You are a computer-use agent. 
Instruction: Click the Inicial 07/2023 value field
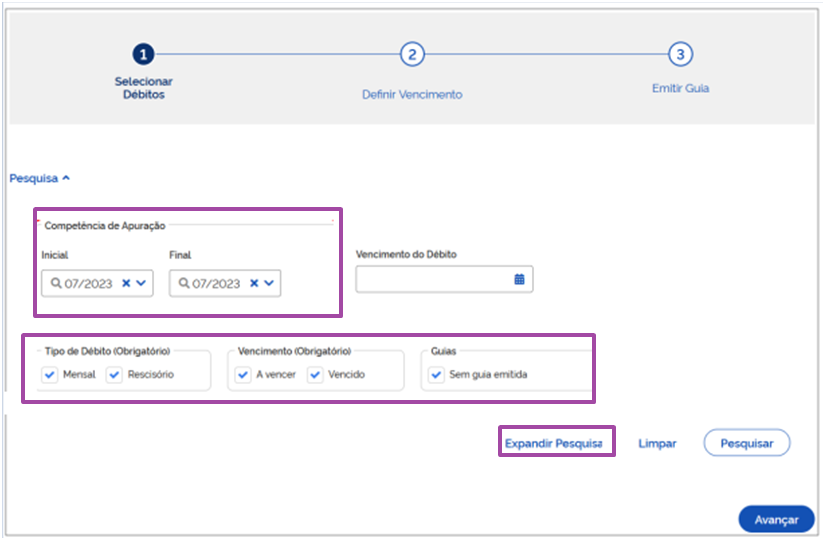pyautogui.click(x=98, y=283)
